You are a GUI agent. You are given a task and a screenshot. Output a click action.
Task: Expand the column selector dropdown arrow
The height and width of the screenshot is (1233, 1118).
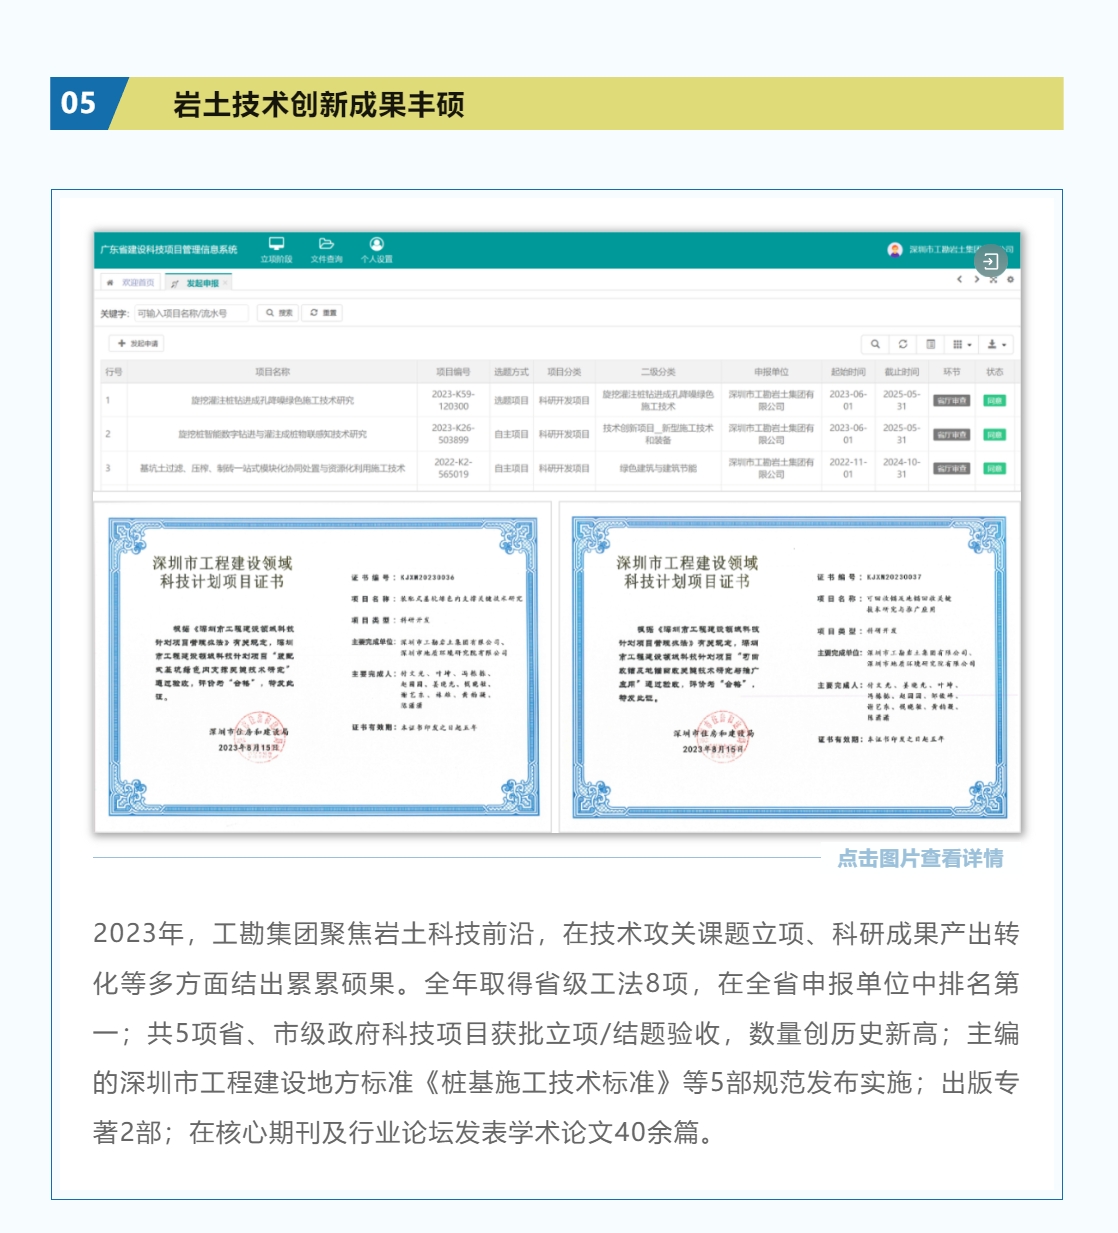click(969, 344)
